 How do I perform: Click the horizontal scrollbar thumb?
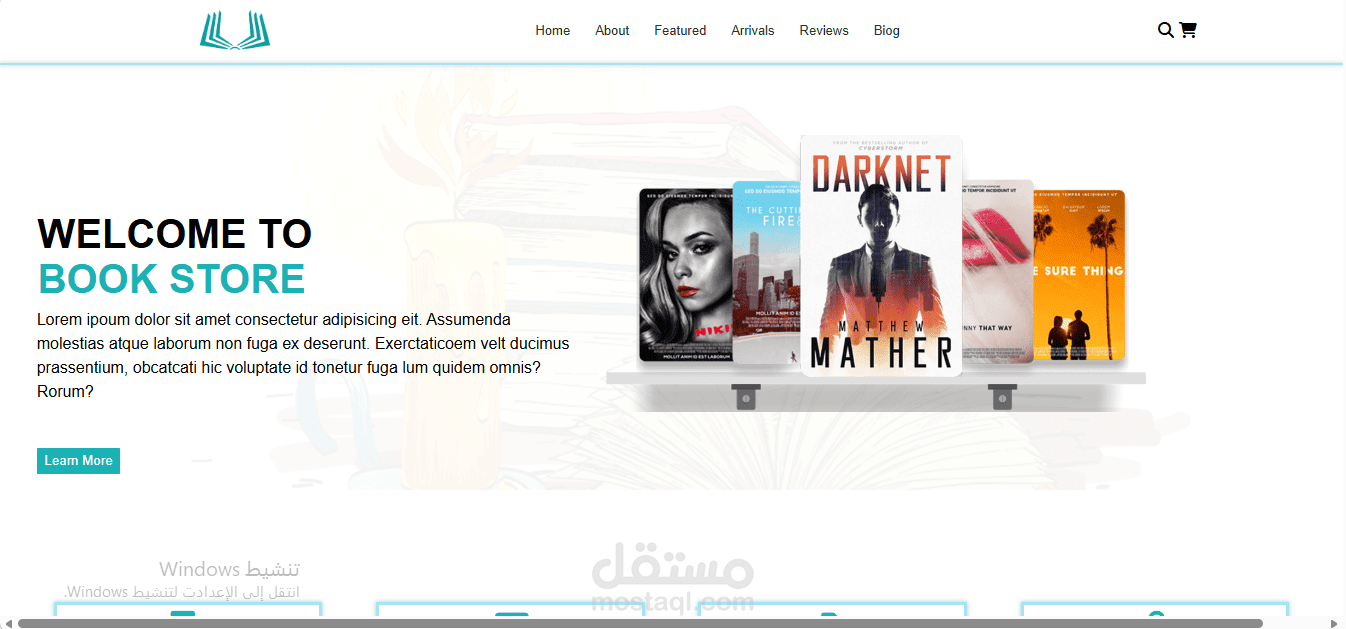click(640, 623)
